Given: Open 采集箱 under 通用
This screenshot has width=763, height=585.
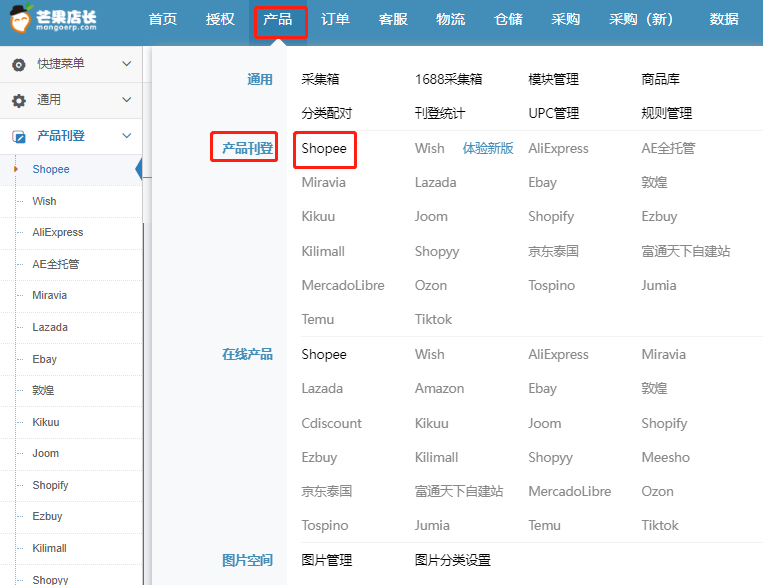Looking at the screenshot, I should click(320, 79).
